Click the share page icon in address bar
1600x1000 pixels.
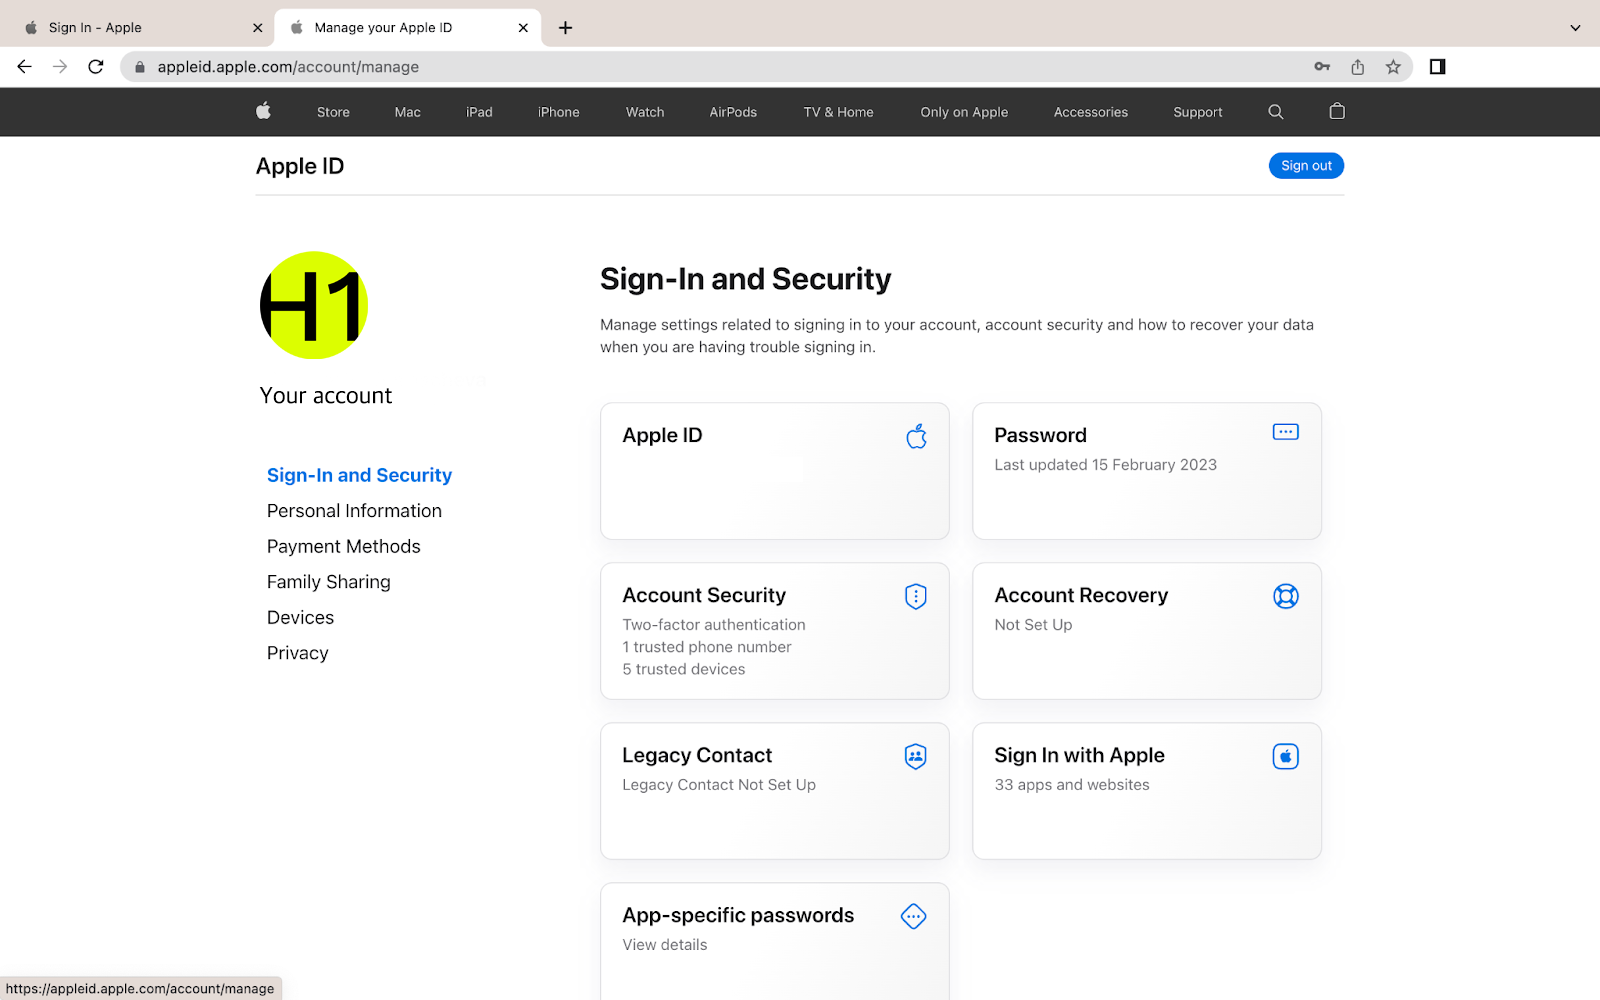click(x=1357, y=67)
